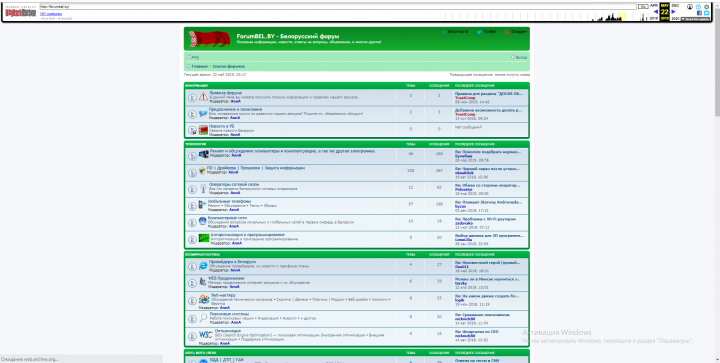The image size is (720, 363).
Task: Click green matrix icon for Алгоритмизация и программирование
Action: click(x=204, y=239)
